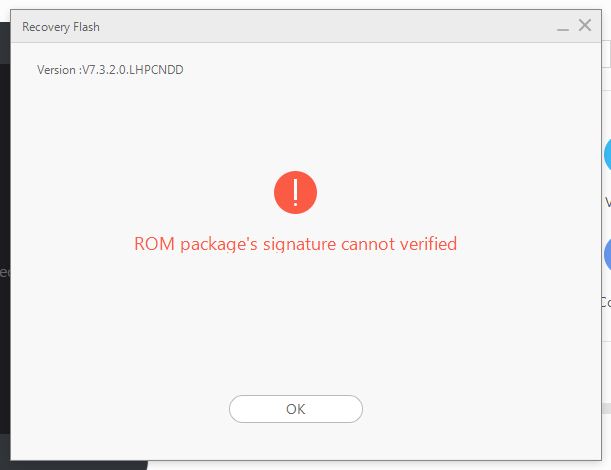Click the Recovery Flash title label

point(61,27)
